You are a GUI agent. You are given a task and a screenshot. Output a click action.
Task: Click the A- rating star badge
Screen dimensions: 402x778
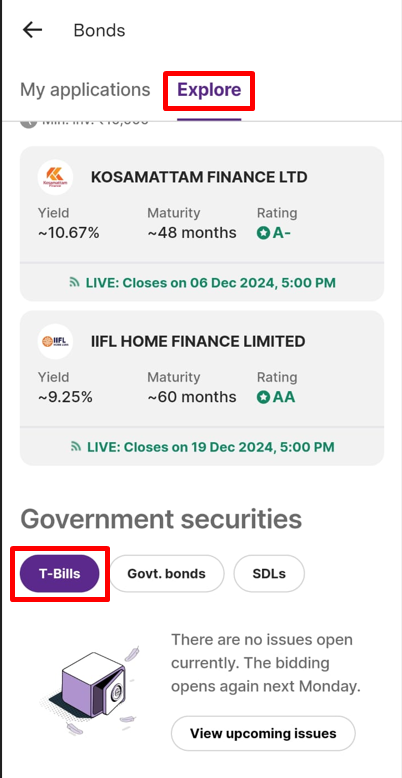(263, 233)
